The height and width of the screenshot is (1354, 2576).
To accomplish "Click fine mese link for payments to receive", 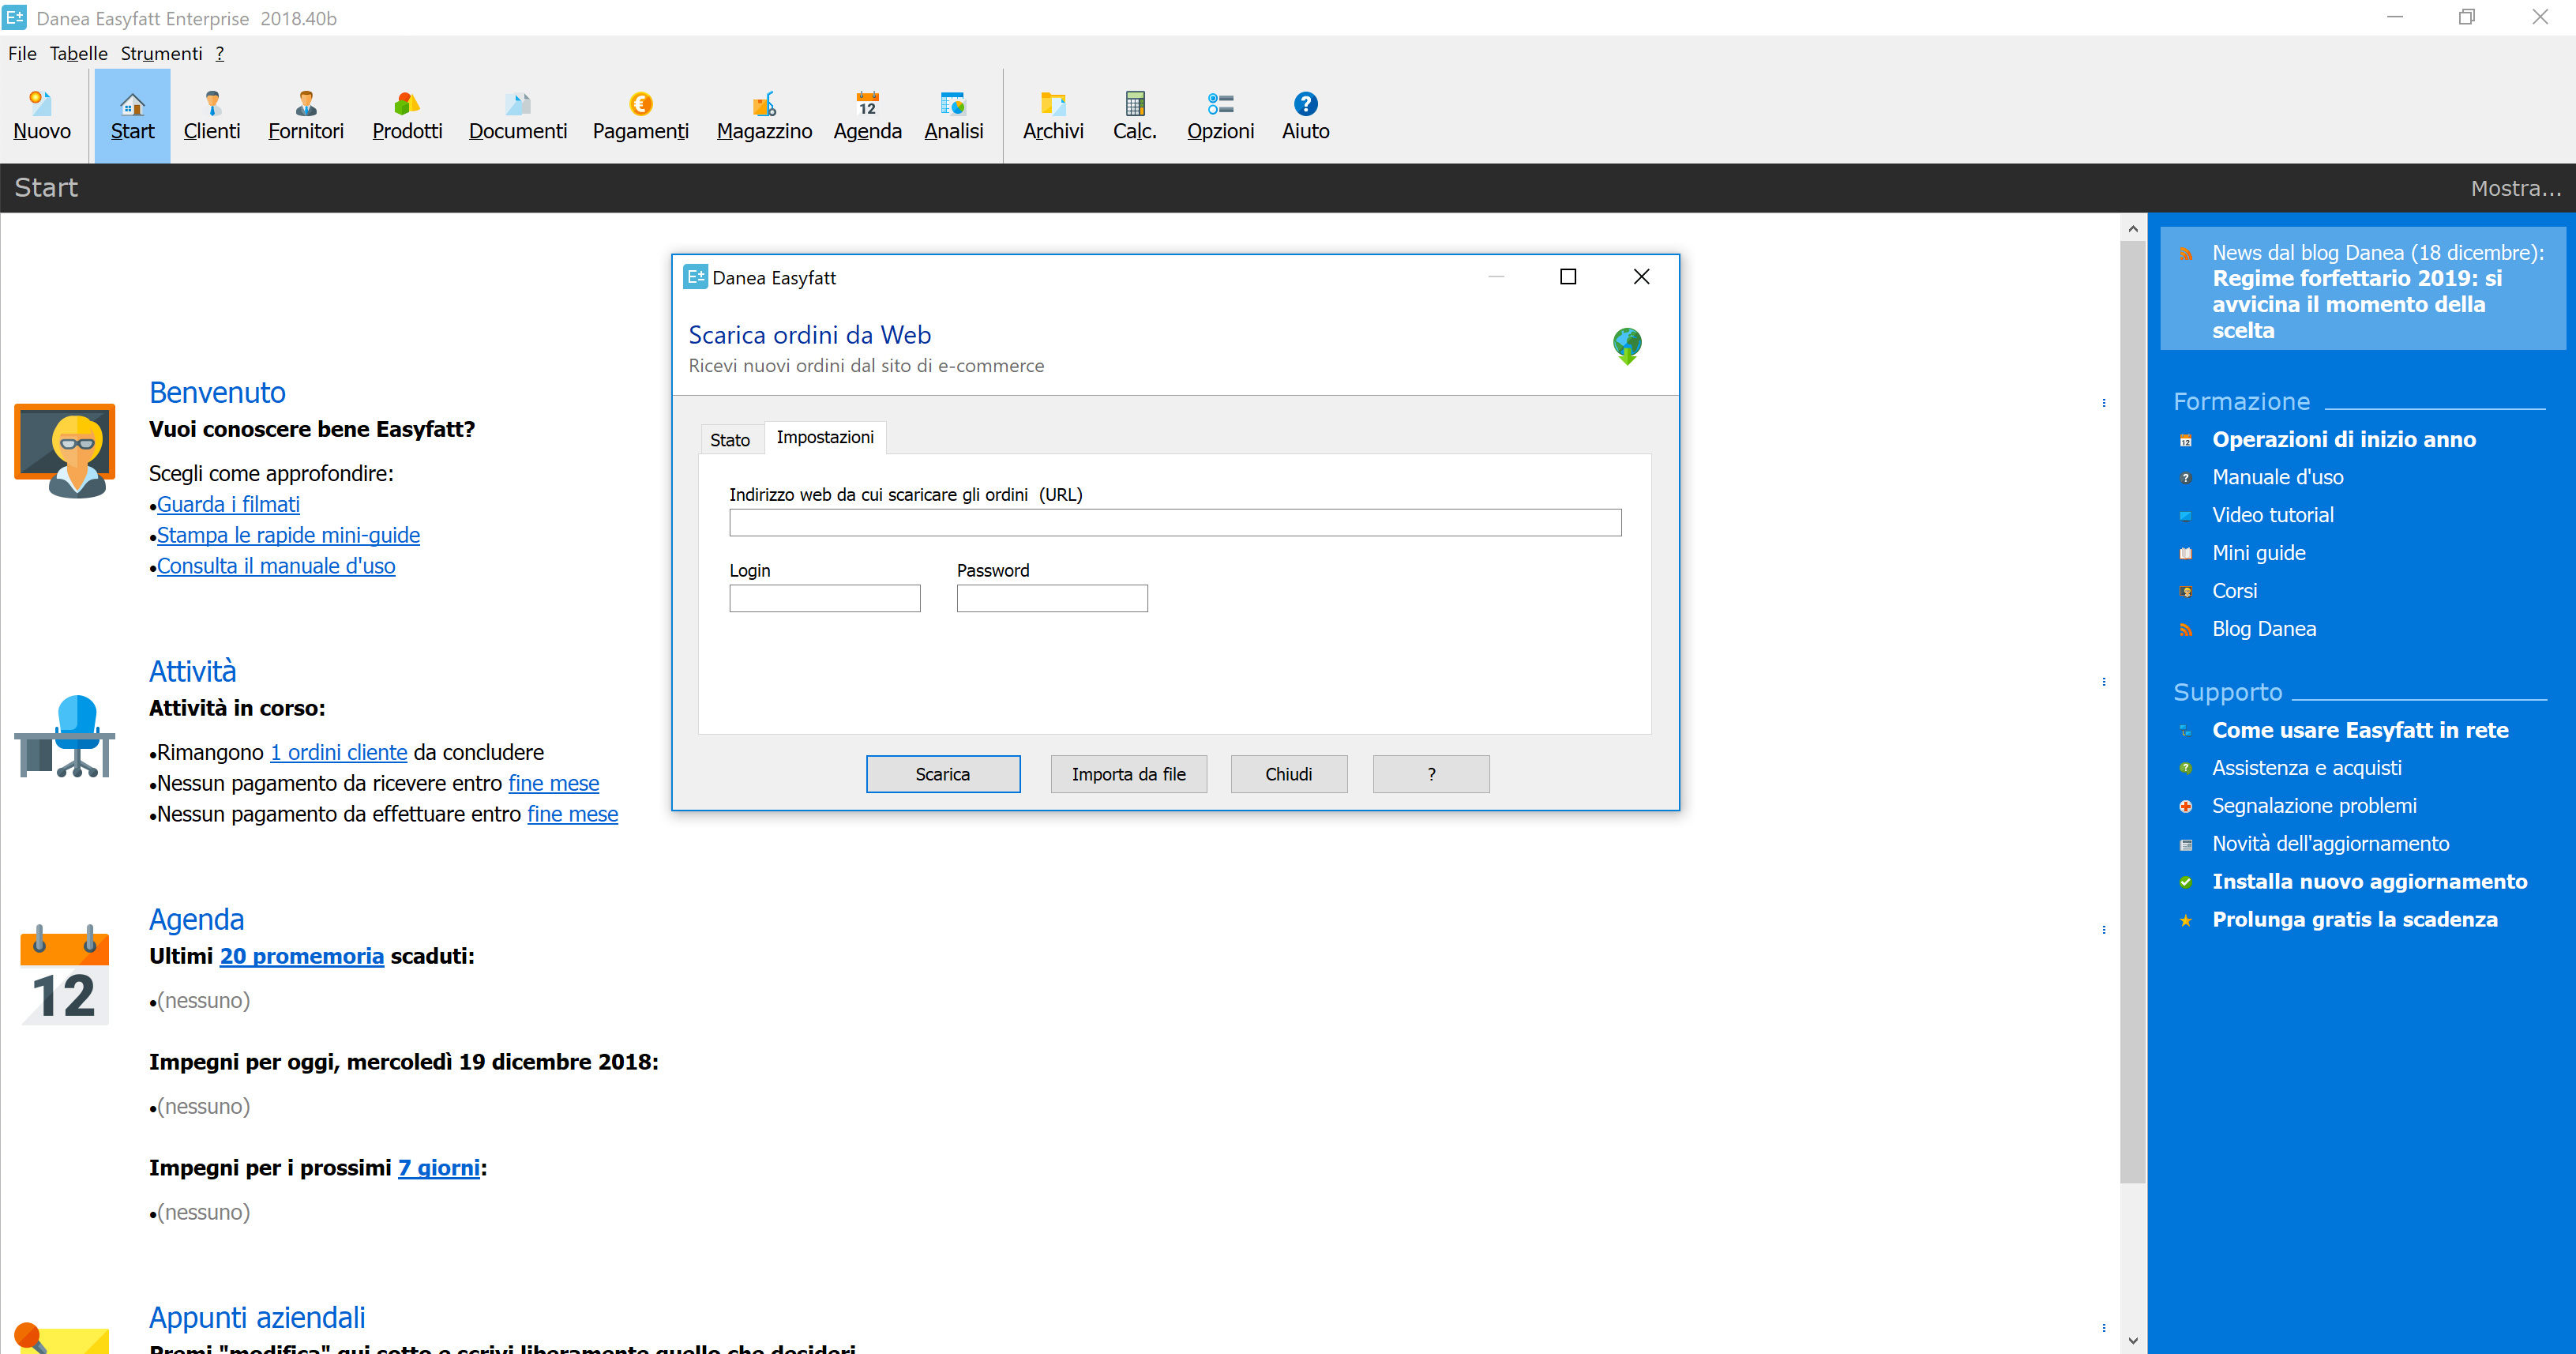I will (554, 783).
